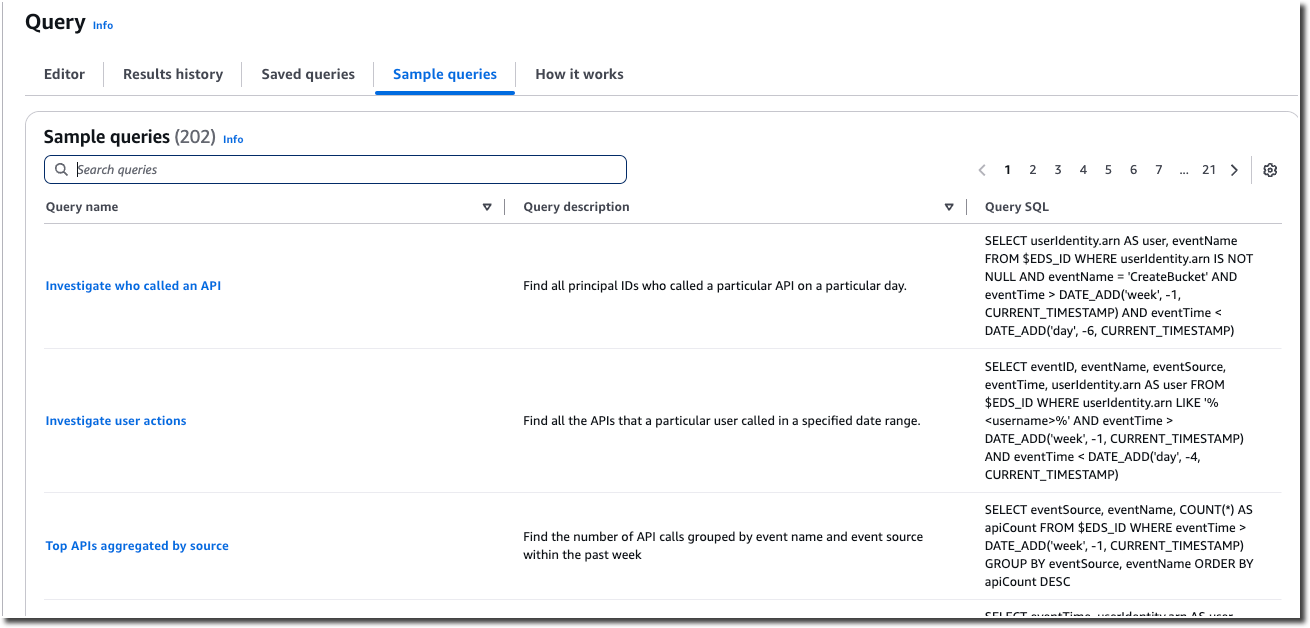Viewport: 1310px width, 628px height.
Task: Switch to the Editor tab
Action: point(64,74)
